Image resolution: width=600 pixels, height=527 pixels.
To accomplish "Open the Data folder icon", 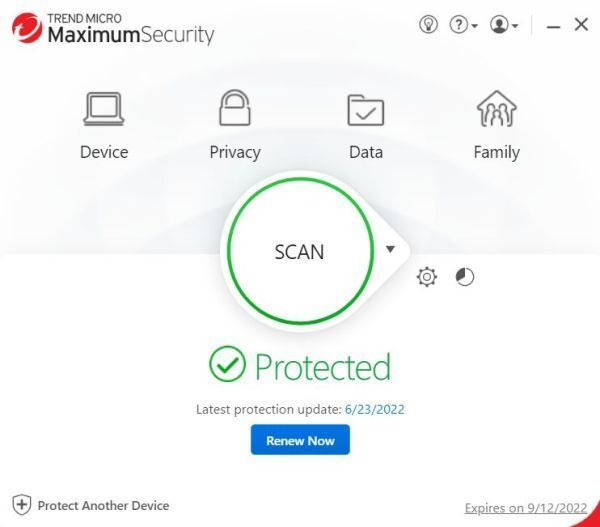I will [366, 108].
